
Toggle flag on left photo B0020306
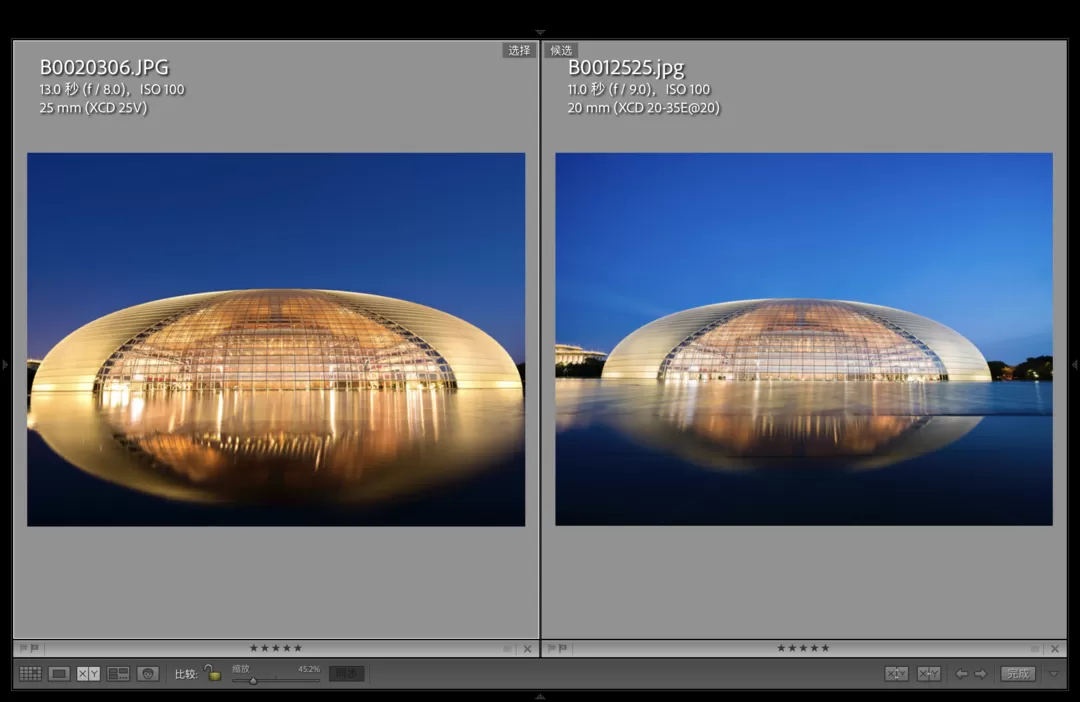tap(22, 648)
